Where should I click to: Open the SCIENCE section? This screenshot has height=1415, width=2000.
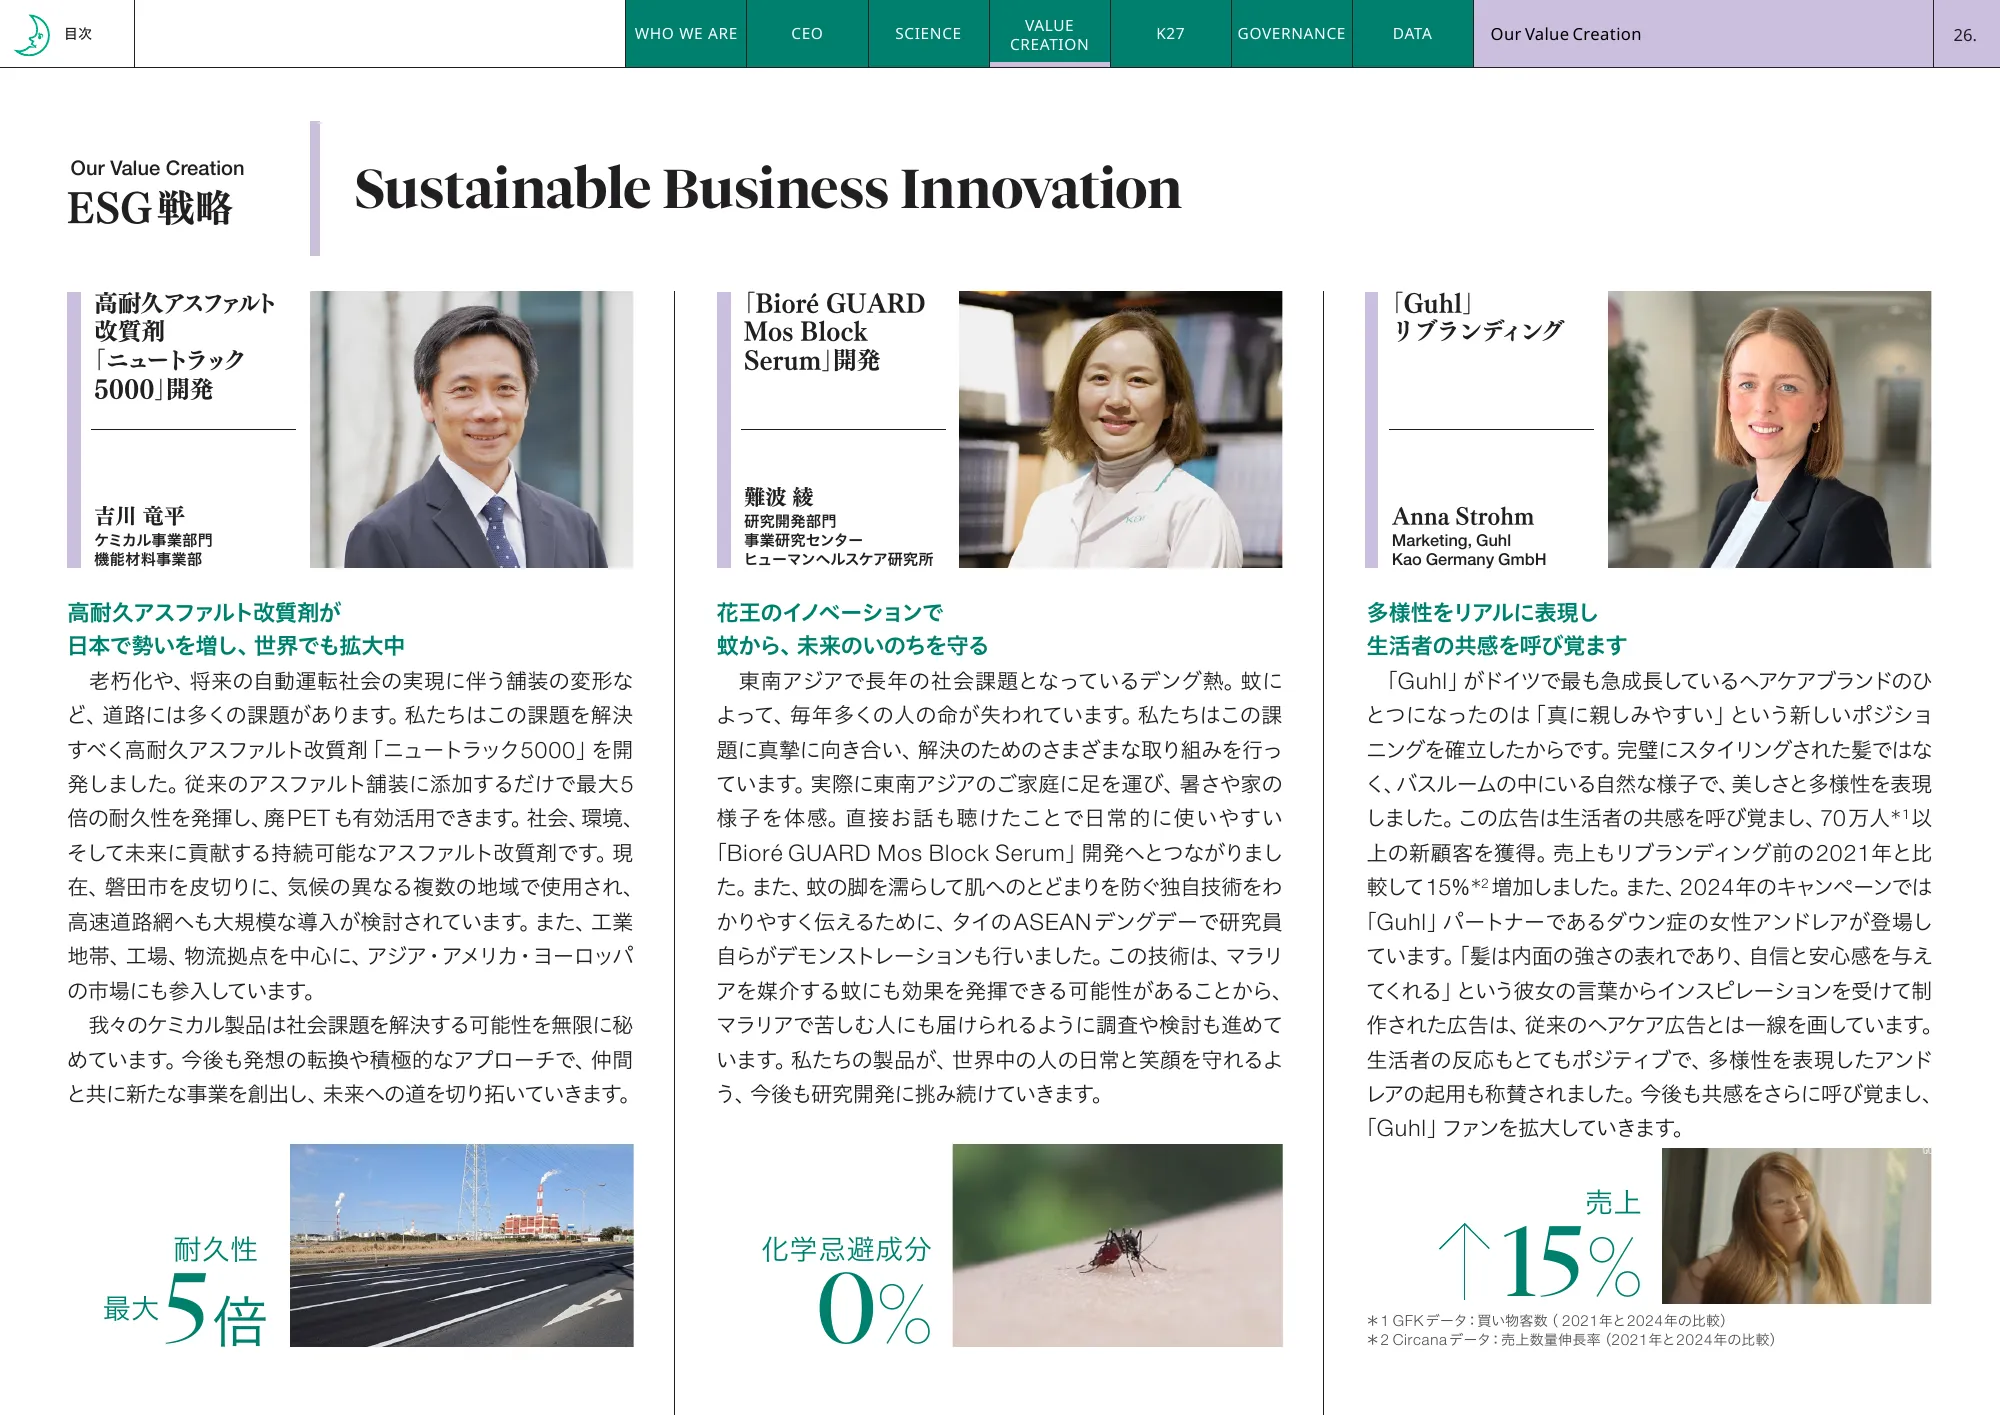click(927, 33)
